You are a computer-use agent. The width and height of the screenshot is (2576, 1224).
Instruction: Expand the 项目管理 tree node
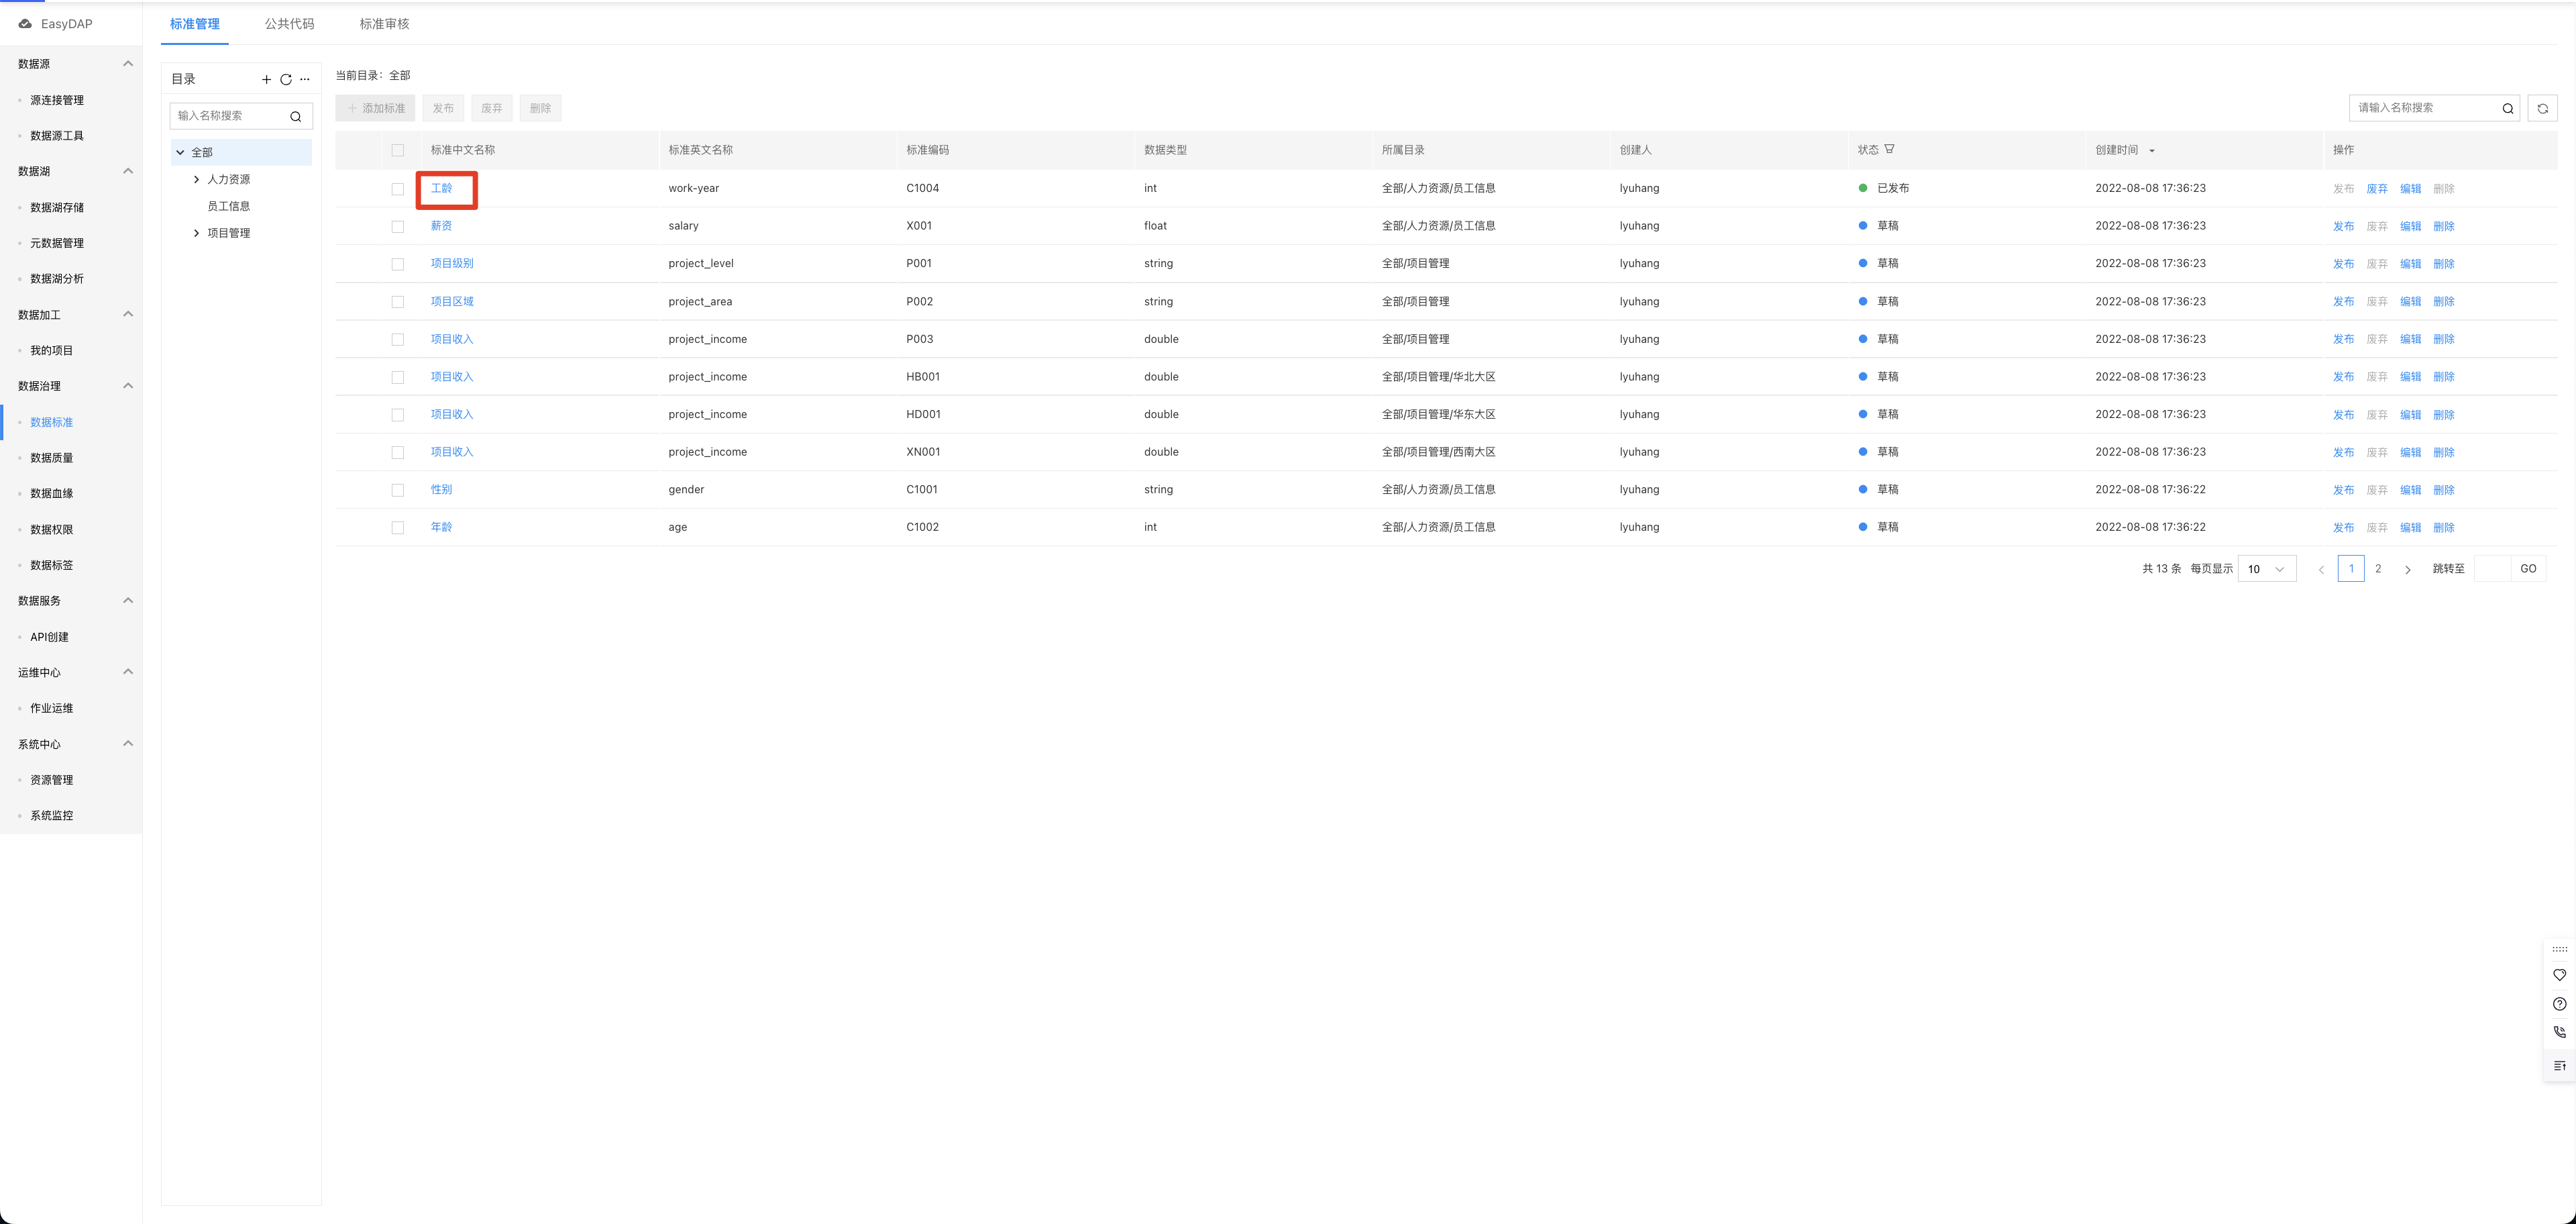click(196, 233)
